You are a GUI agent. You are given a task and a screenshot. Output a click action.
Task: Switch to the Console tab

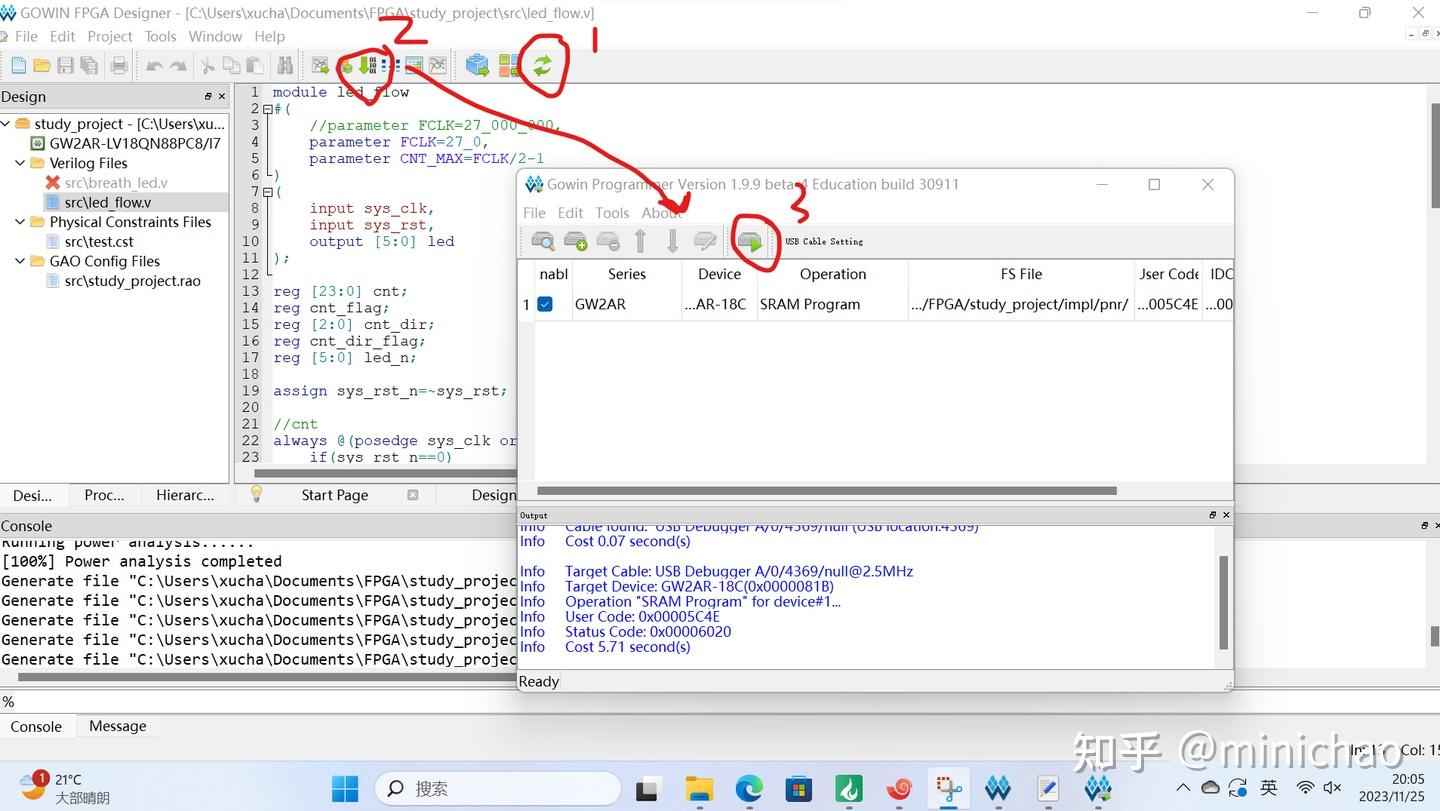point(36,726)
